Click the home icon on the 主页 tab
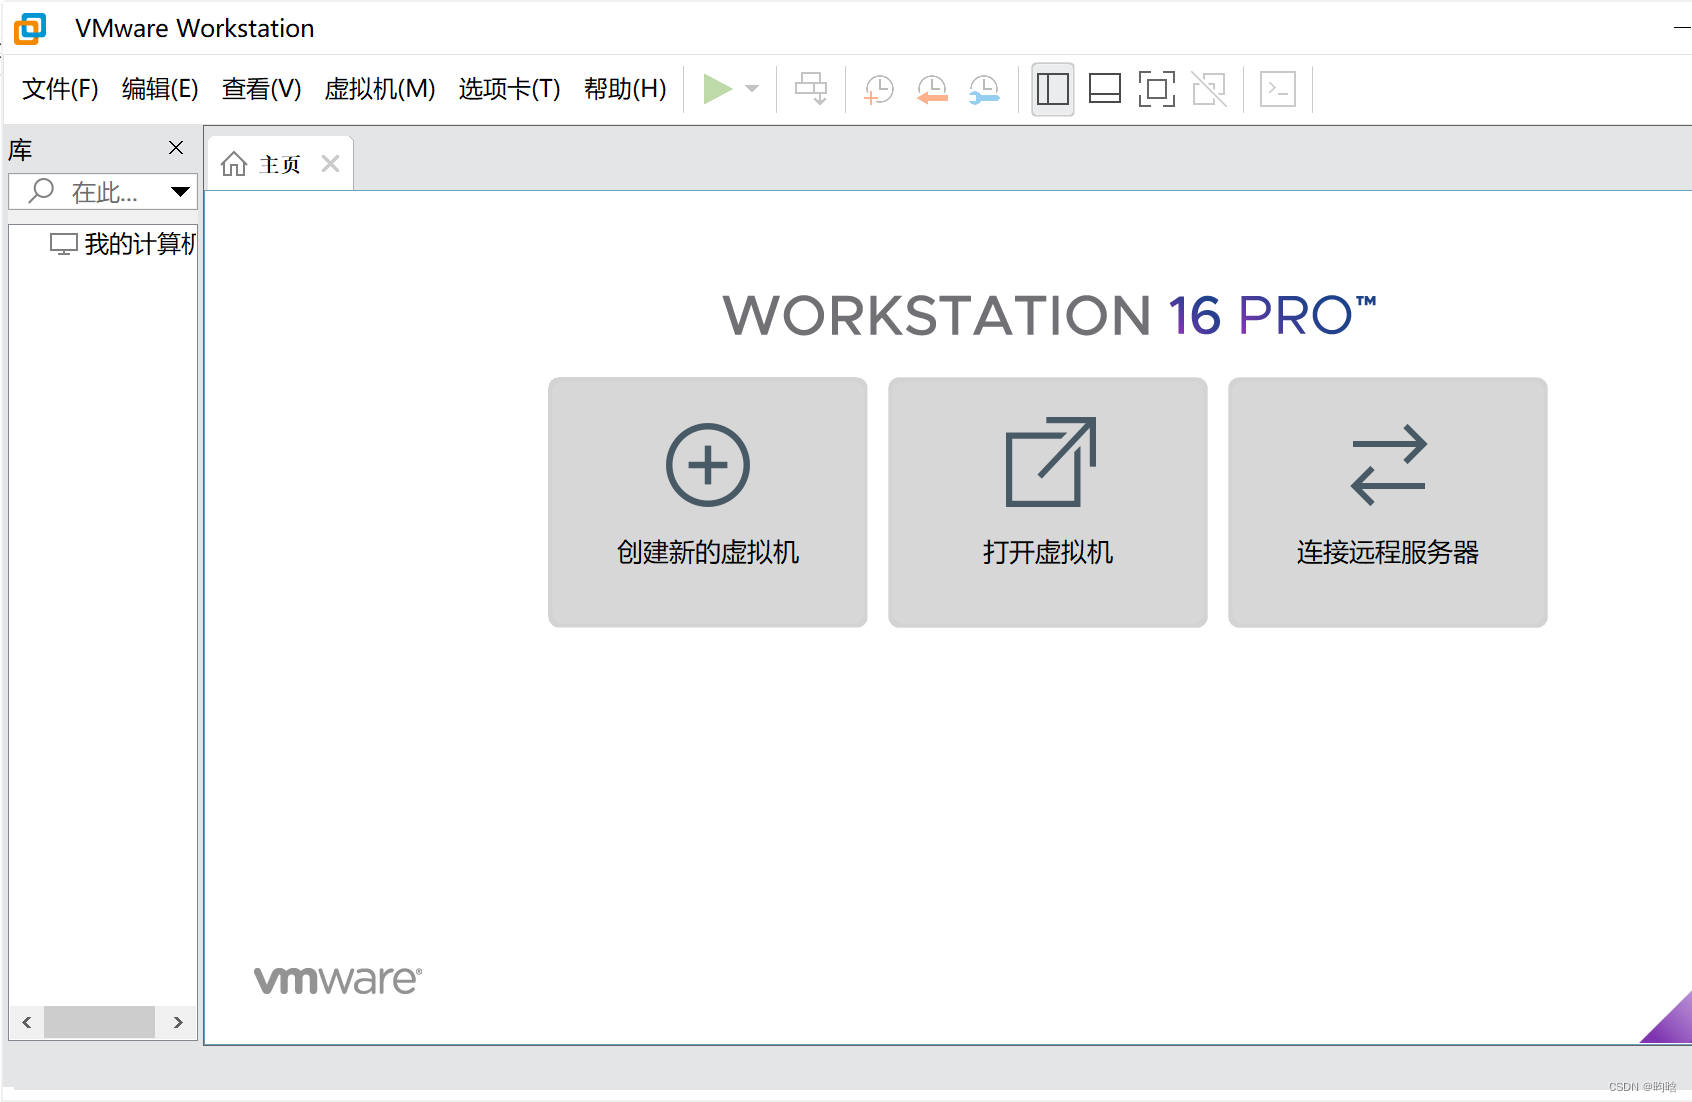This screenshot has height=1102, width=1692. click(x=234, y=163)
